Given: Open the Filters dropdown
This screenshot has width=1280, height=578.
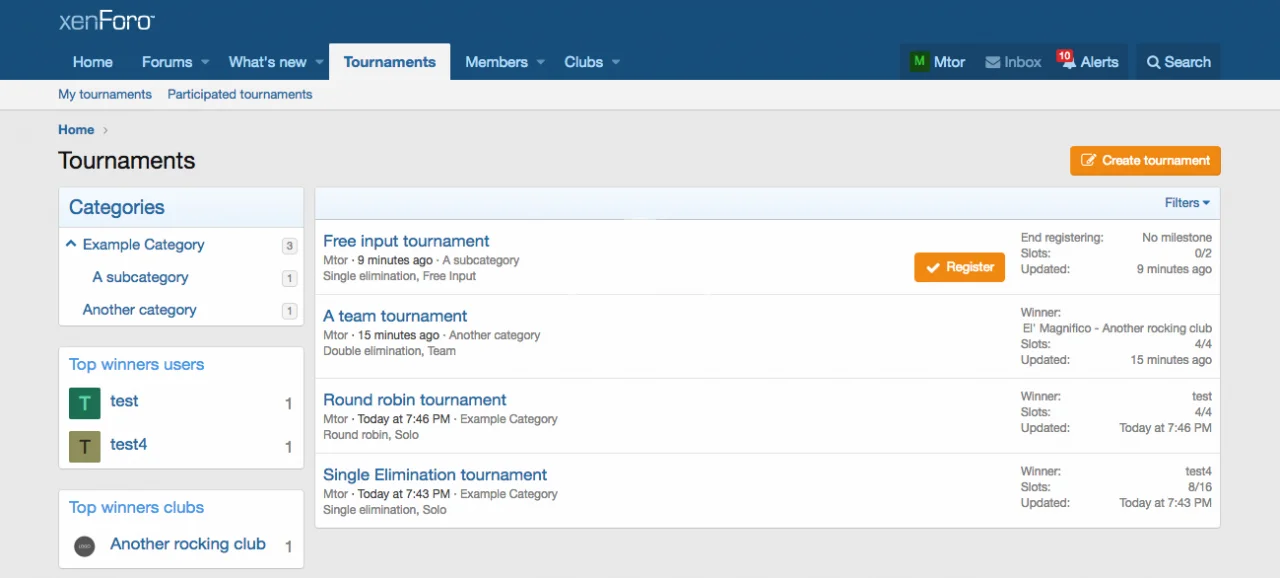Looking at the screenshot, I should (x=1187, y=203).
